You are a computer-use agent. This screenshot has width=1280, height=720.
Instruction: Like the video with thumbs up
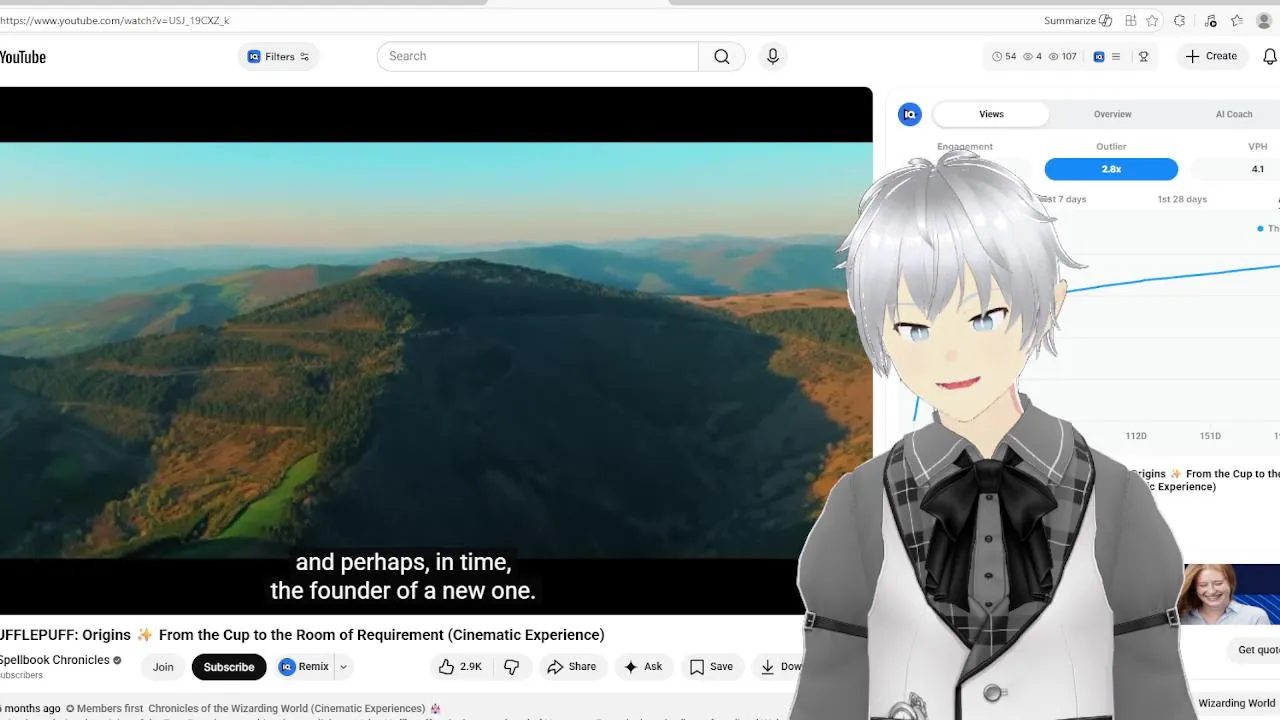[x=460, y=667]
